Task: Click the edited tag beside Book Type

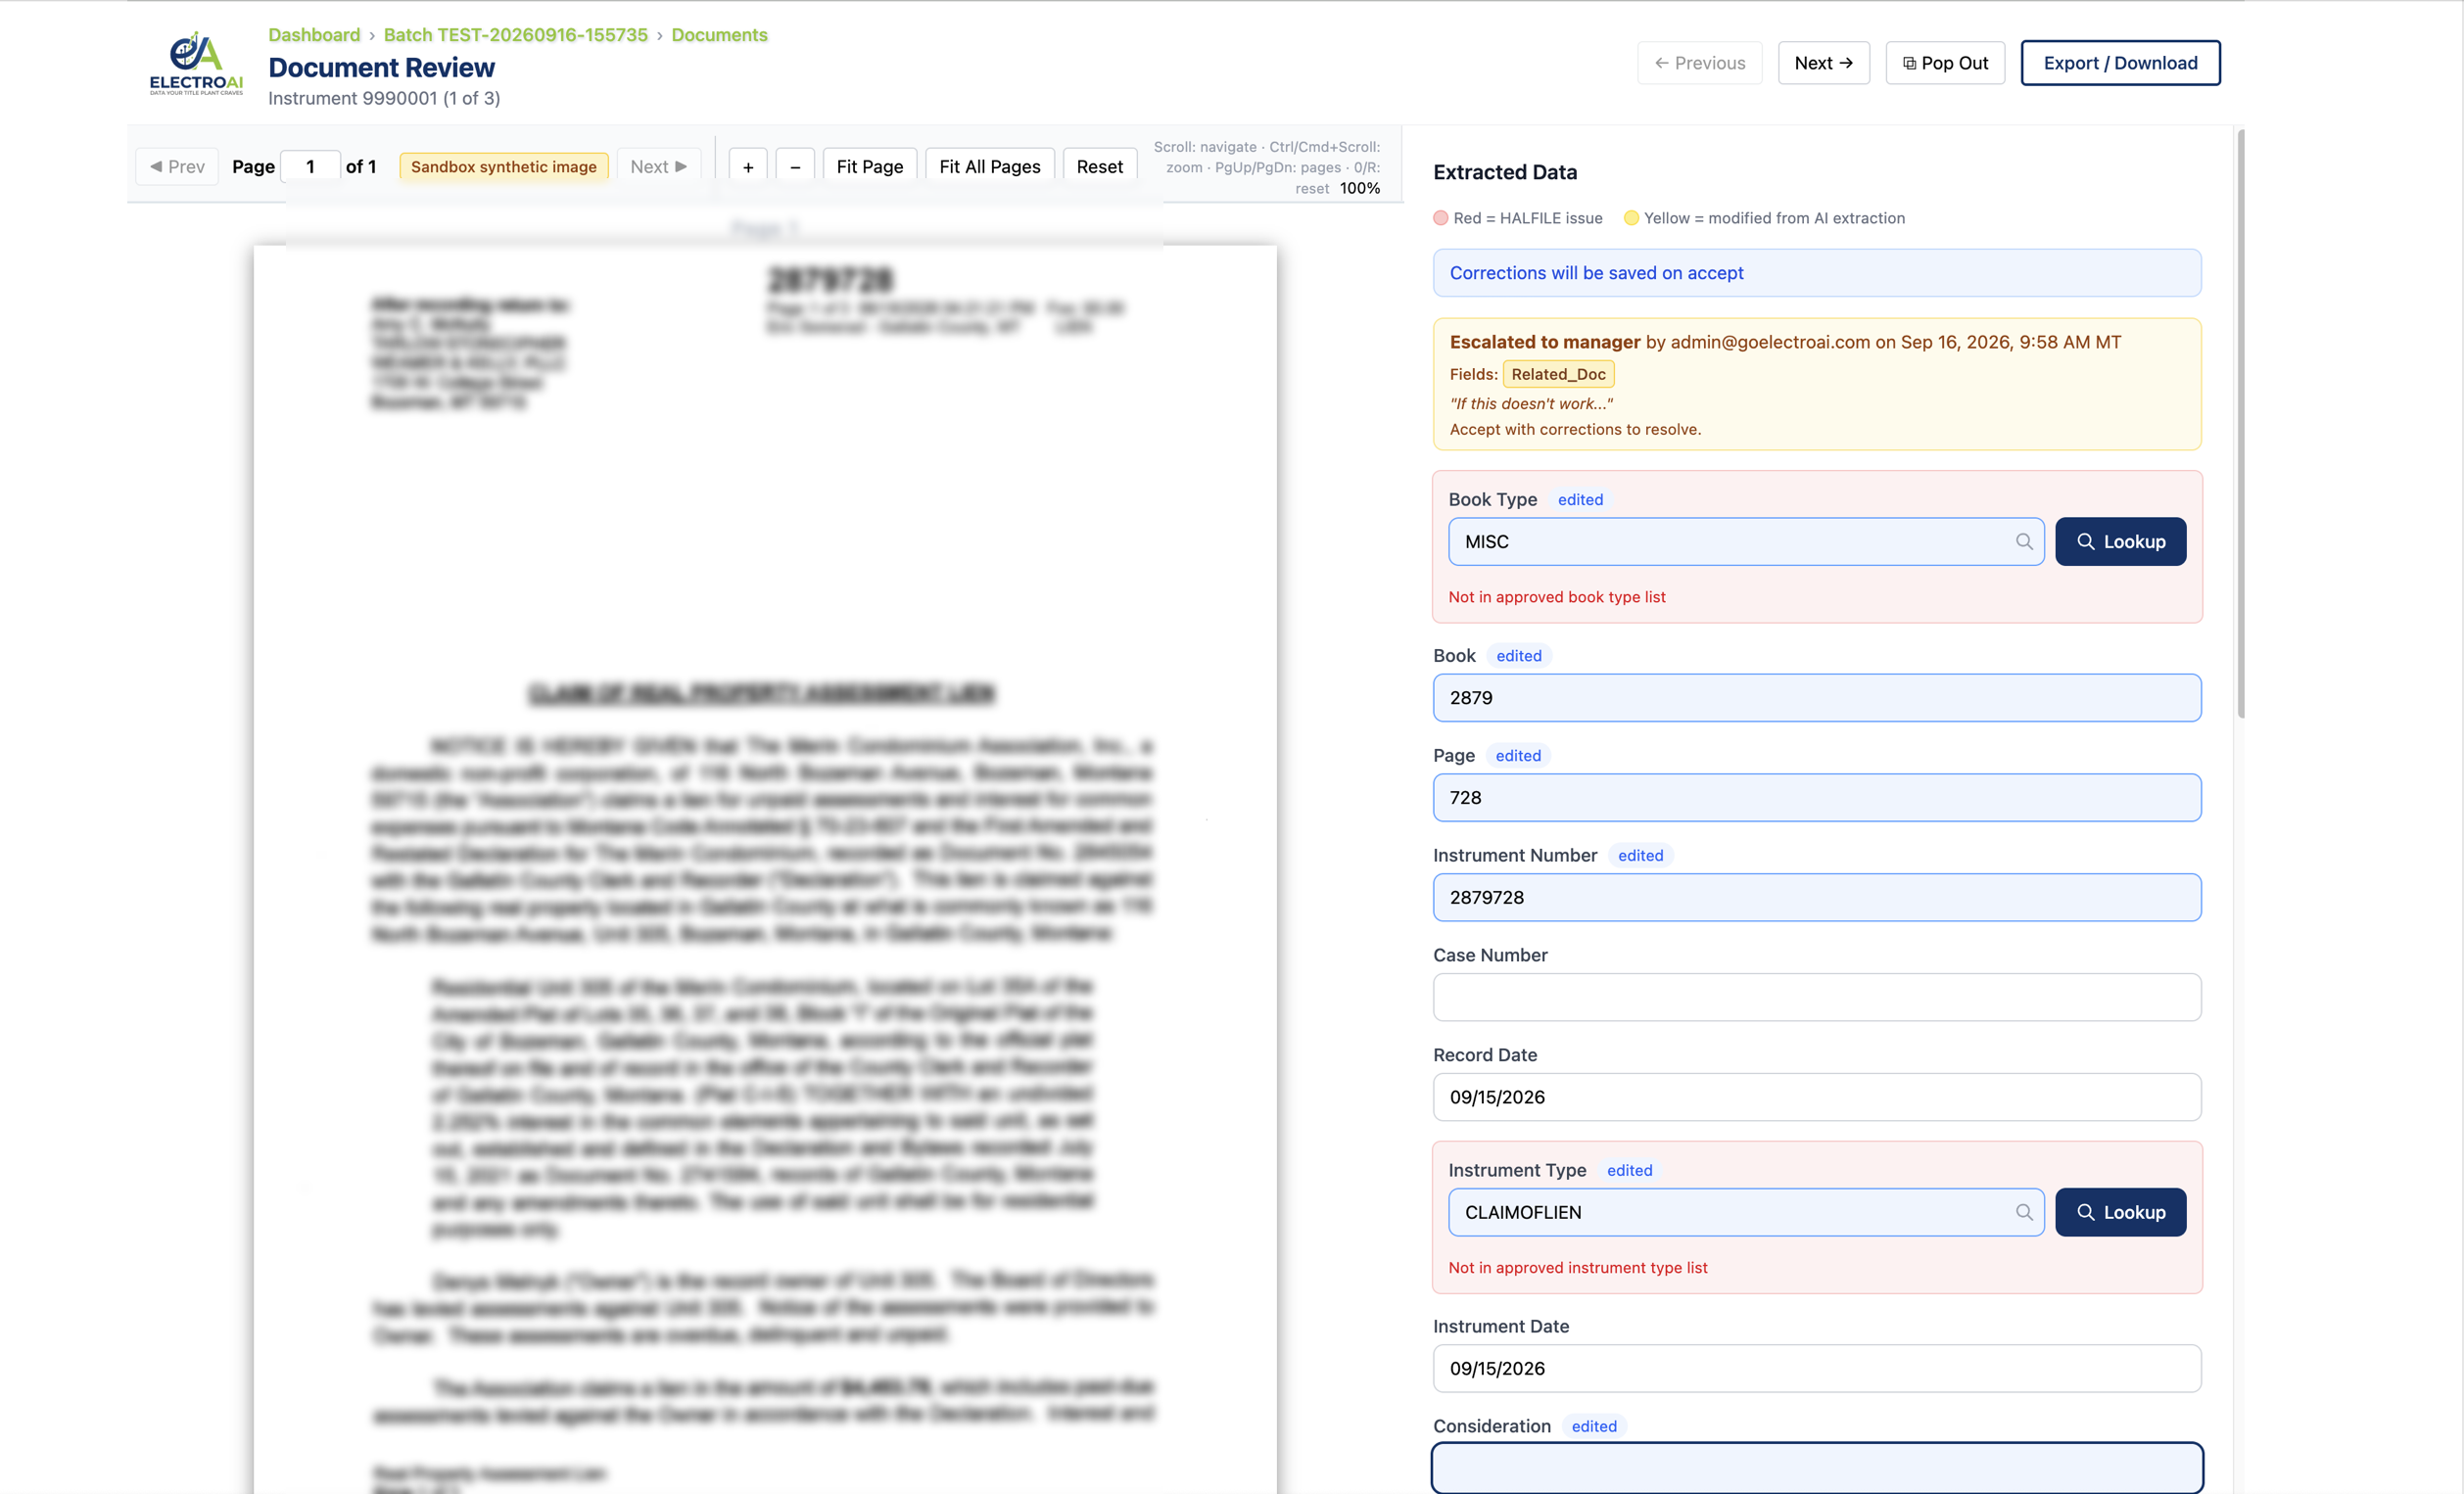Action: click(1580, 499)
